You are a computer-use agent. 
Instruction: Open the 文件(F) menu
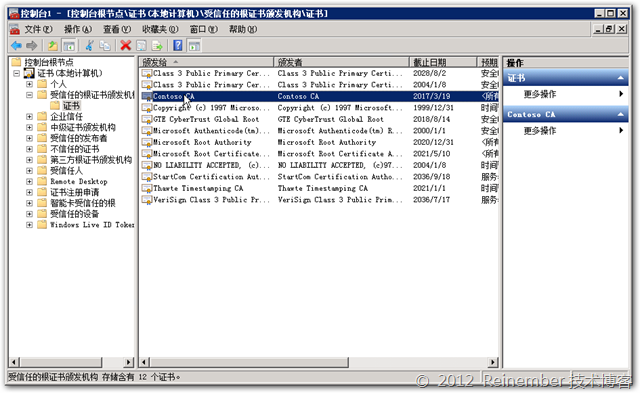click(x=38, y=29)
